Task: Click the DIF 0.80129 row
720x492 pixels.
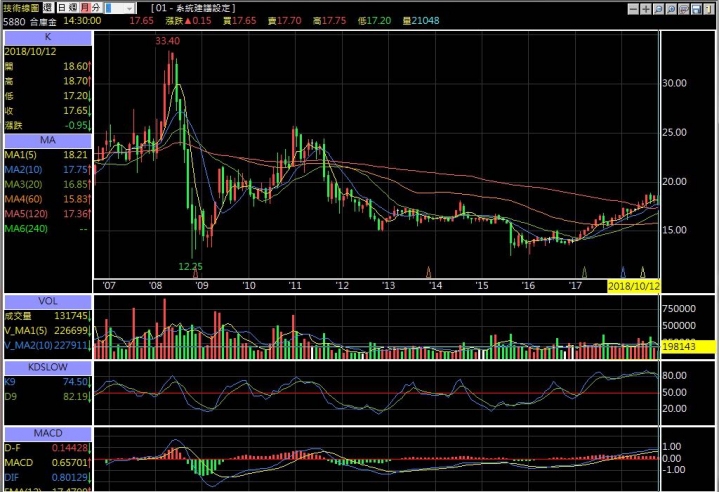Action: [x=48, y=477]
